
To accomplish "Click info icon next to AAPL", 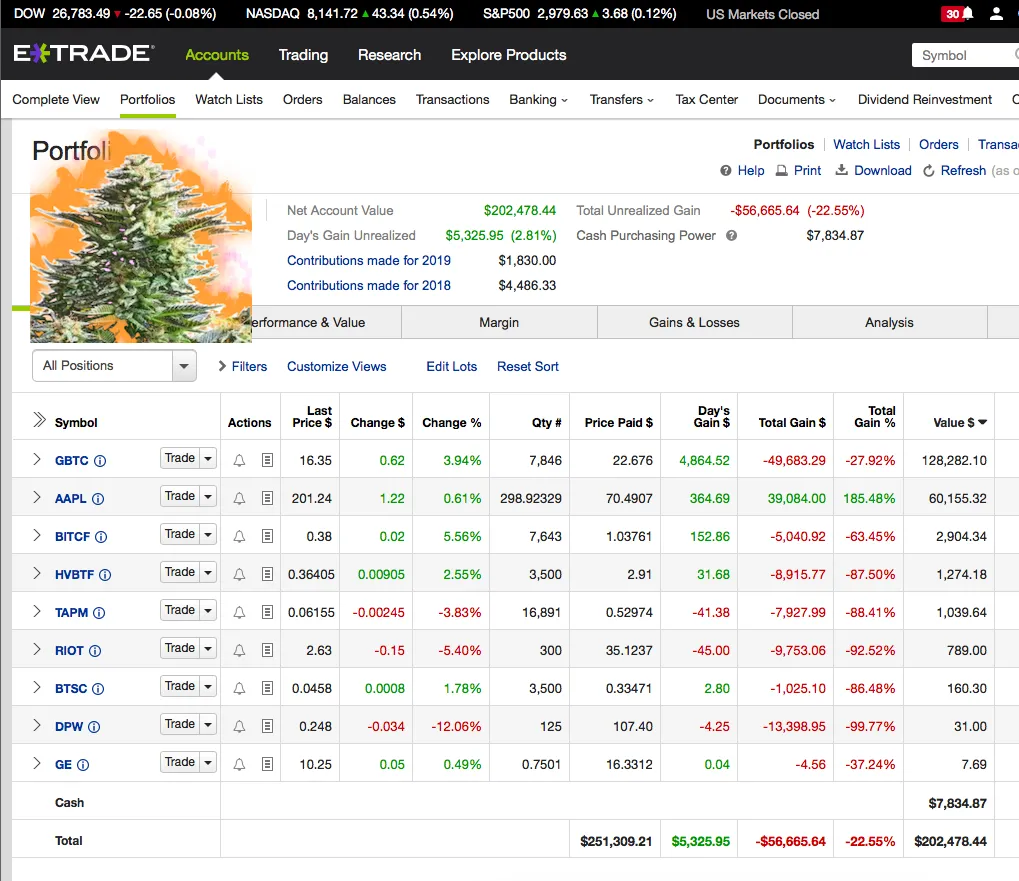I will 97,499.
